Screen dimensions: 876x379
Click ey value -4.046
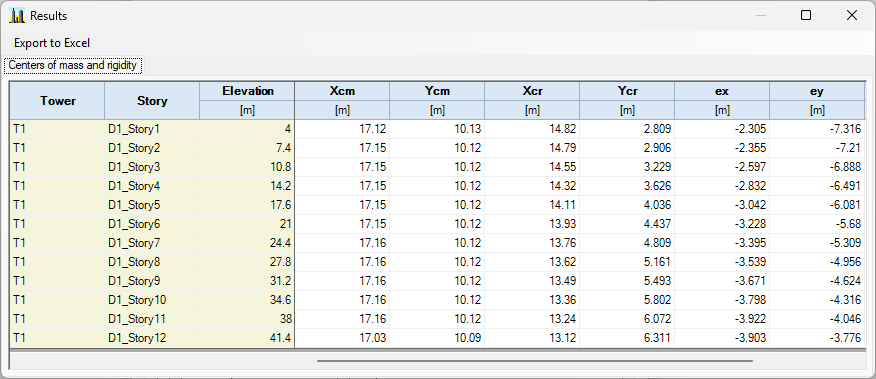point(817,319)
